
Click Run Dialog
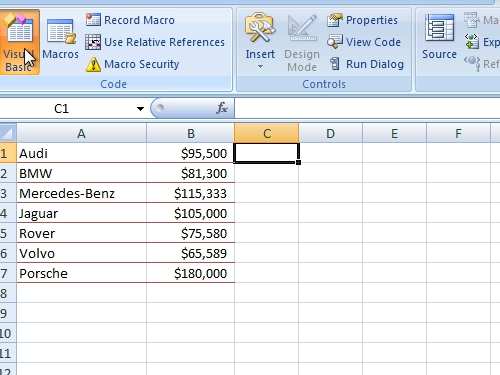[366, 64]
